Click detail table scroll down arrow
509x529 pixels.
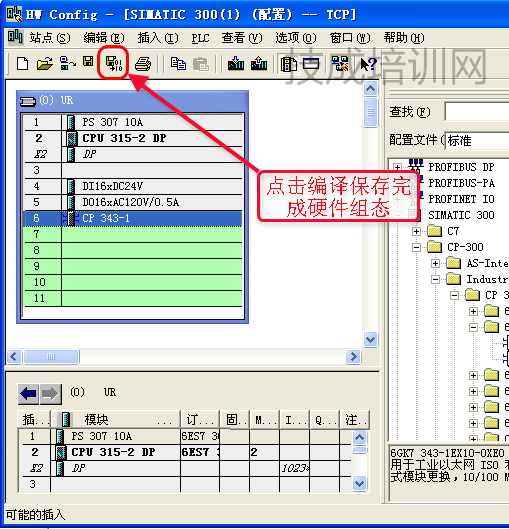click(359, 484)
